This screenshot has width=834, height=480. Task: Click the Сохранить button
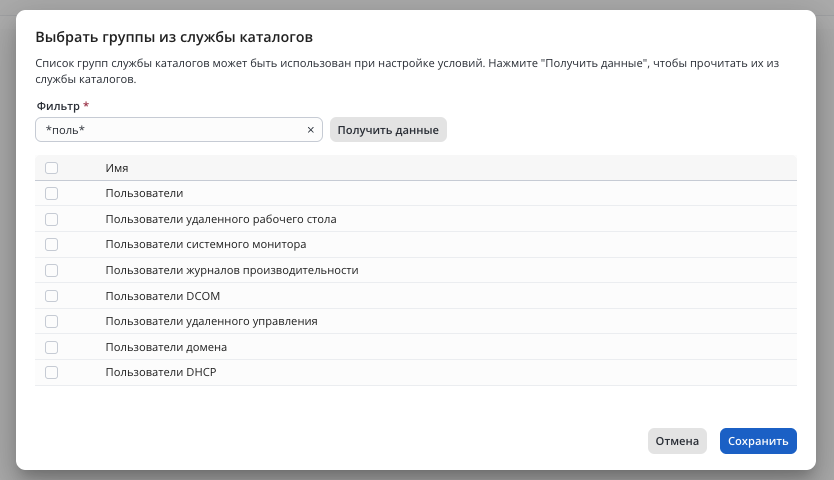pyautogui.click(x=758, y=441)
